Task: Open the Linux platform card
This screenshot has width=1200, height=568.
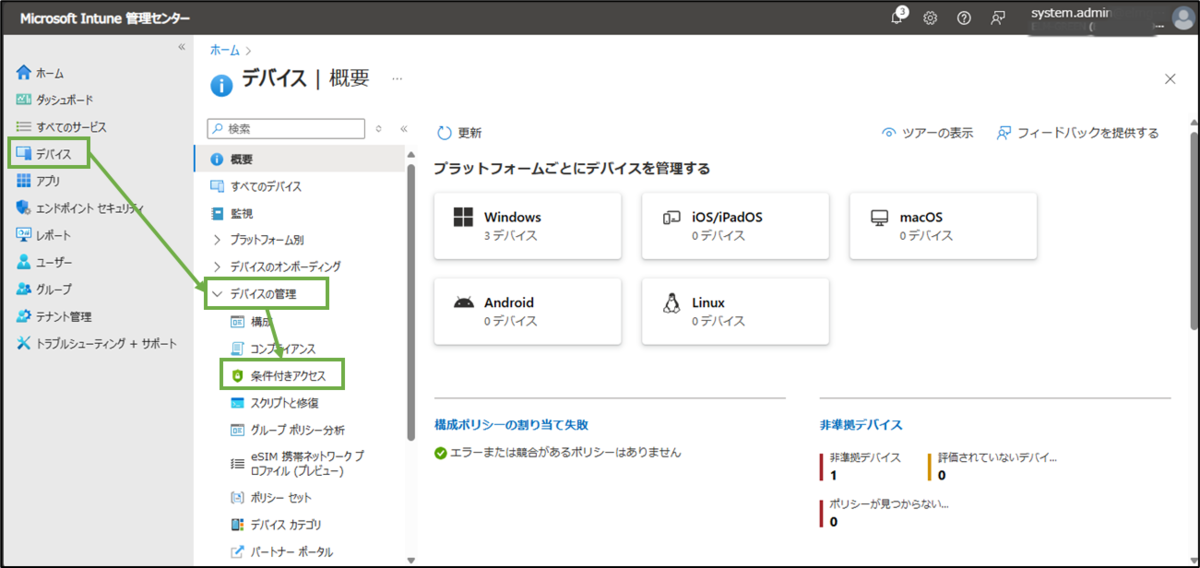Action: coord(735,311)
